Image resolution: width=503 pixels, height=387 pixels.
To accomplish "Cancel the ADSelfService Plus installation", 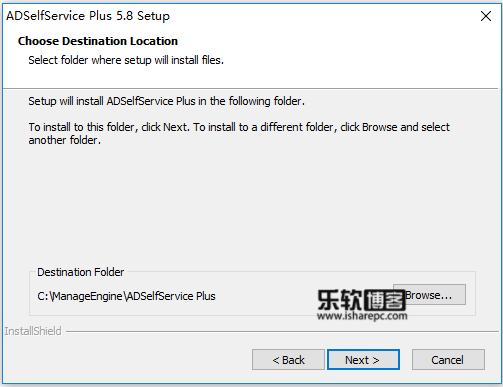I will pos(448,360).
